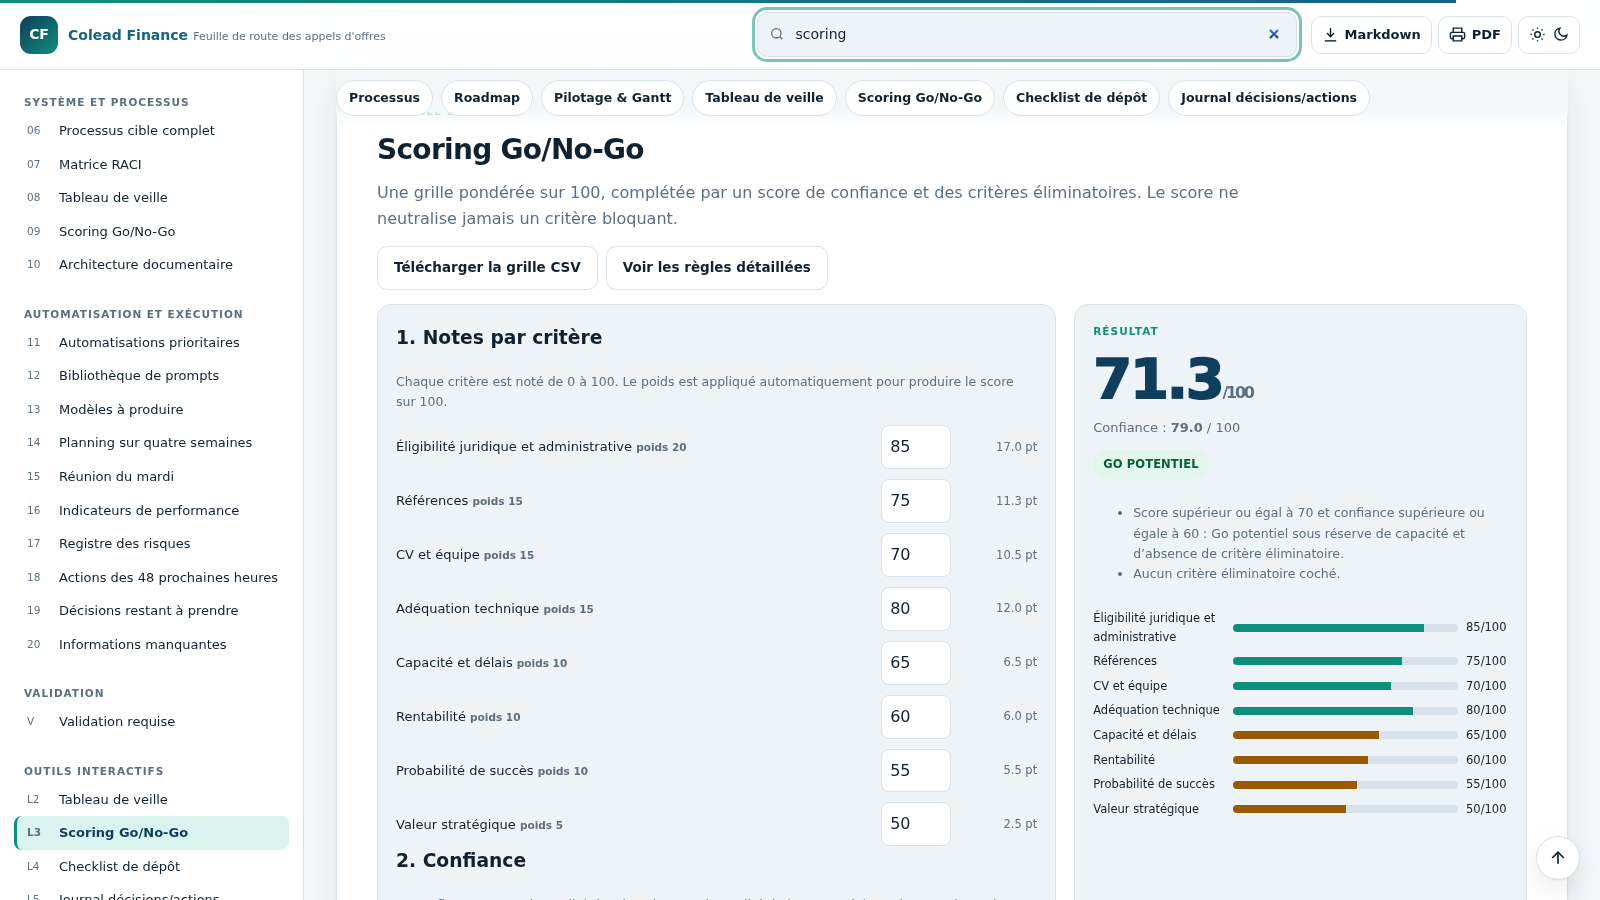Open the Roadmap tab
This screenshot has width=1600, height=900.
pyautogui.click(x=487, y=98)
